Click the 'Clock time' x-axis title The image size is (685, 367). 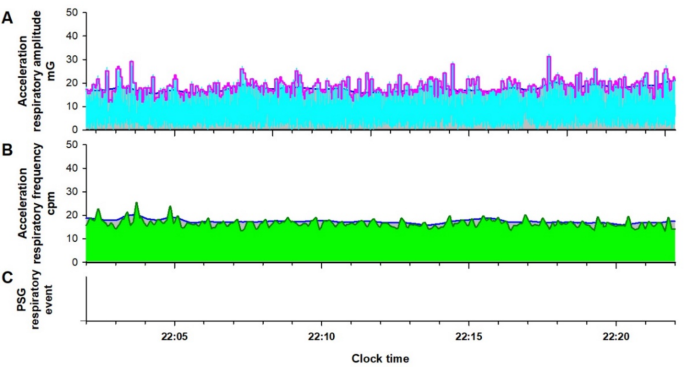pos(381,359)
